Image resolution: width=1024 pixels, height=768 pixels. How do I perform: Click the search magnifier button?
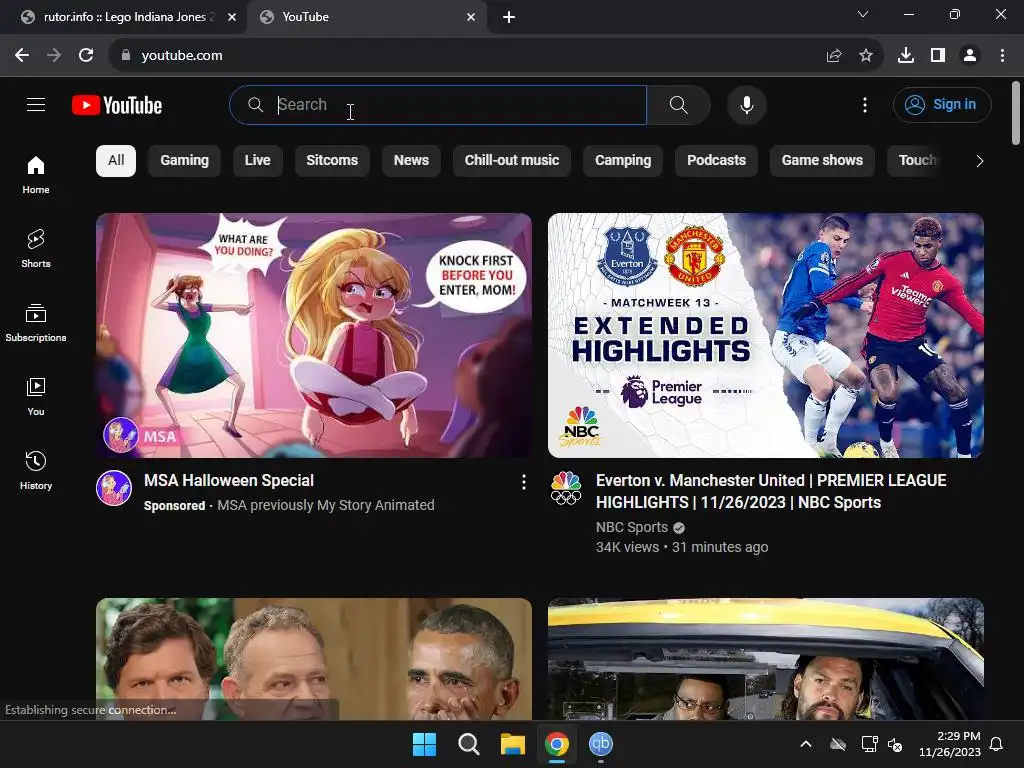(x=679, y=104)
